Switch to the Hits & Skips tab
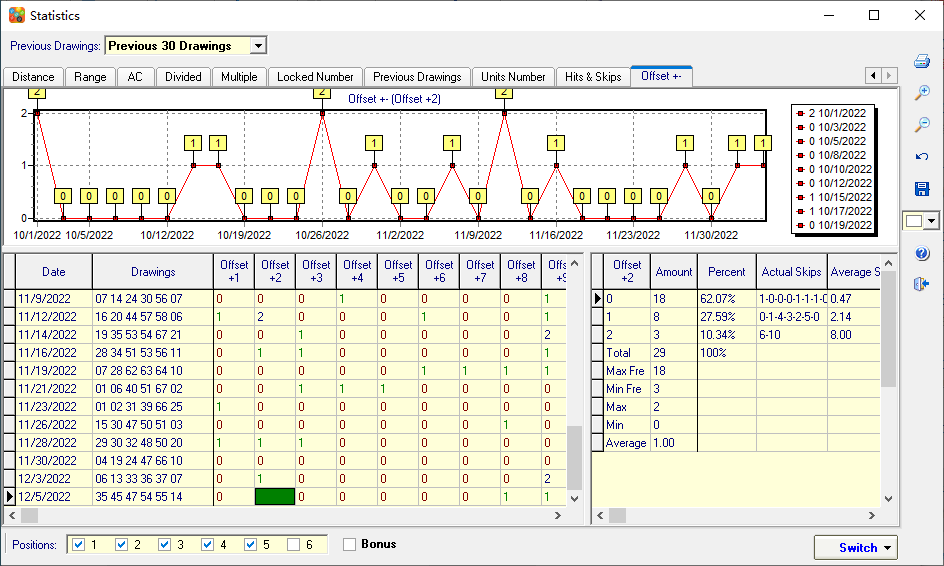Viewport: 944px width, 566px height. tap(593, 77)
